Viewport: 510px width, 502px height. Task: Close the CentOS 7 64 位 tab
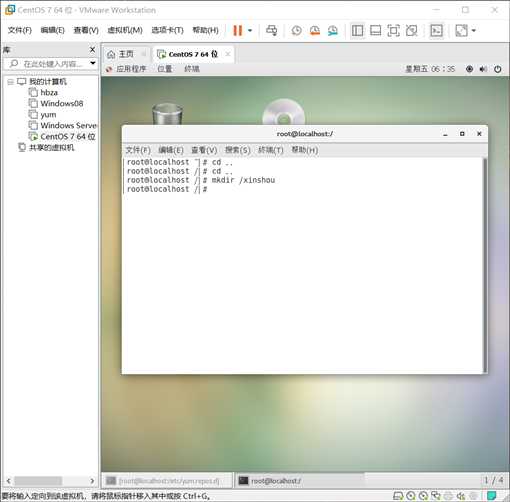(228, 54)
